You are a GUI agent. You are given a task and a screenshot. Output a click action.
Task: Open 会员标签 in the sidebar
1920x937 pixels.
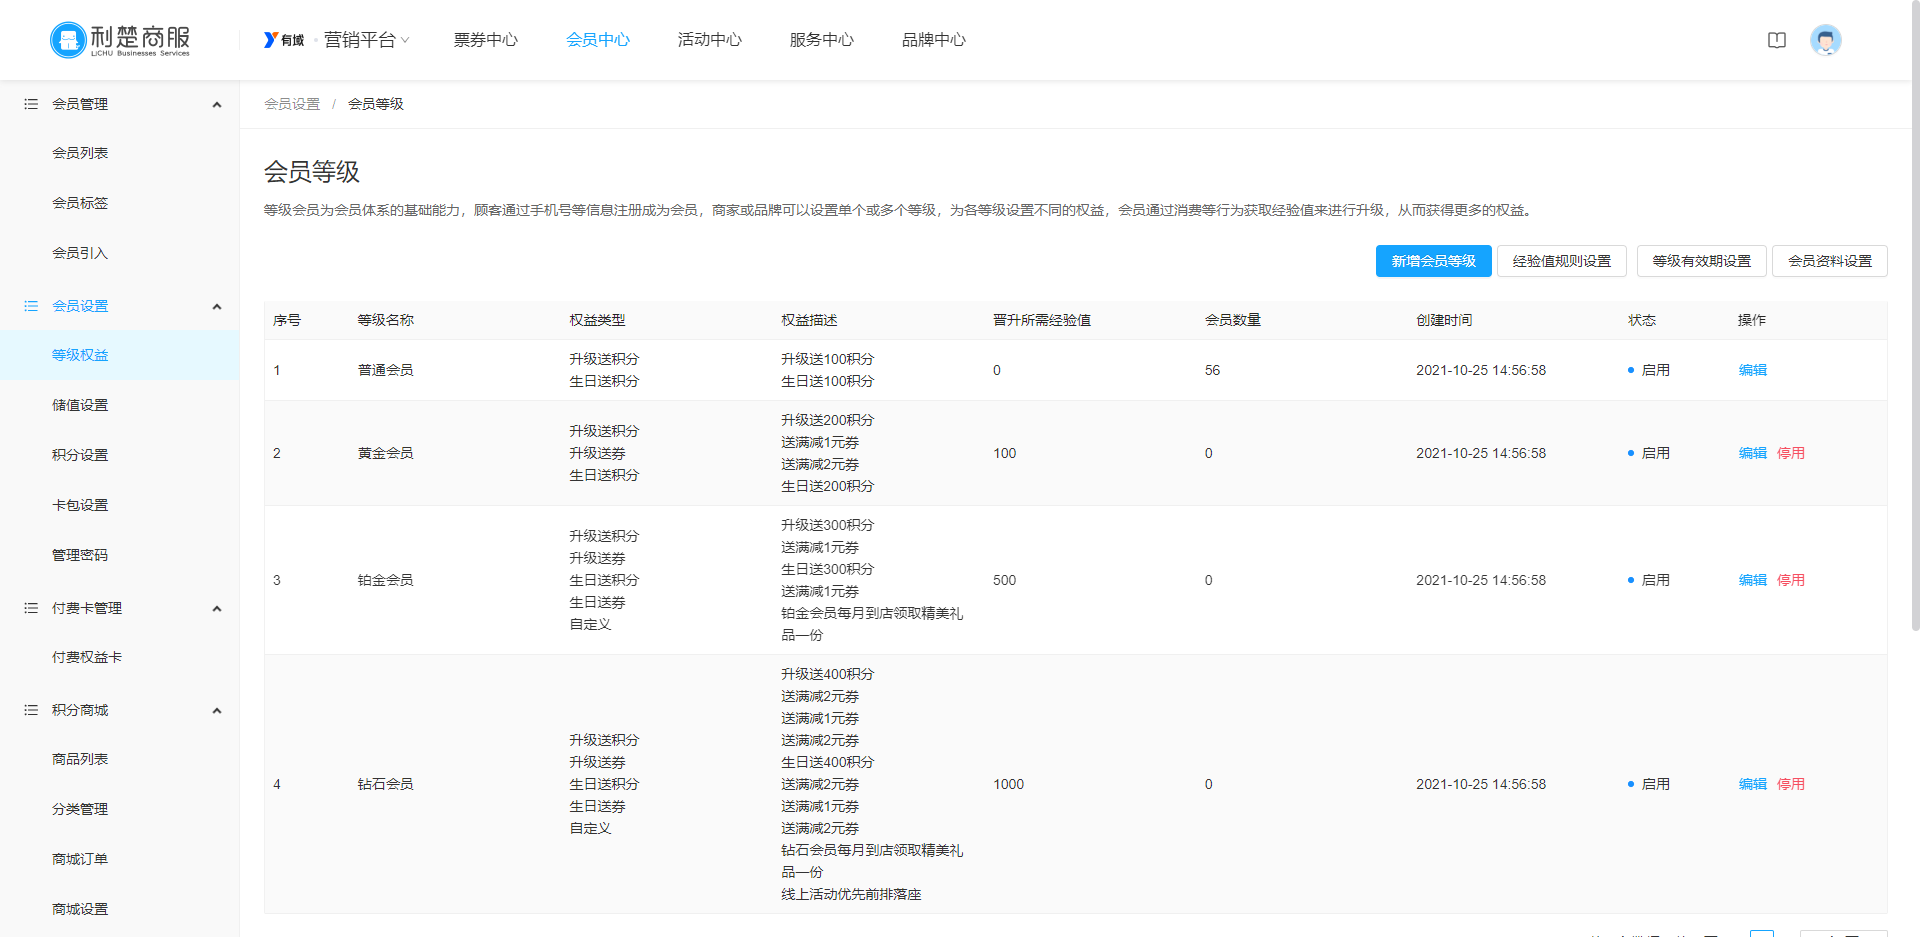(80, 203)
